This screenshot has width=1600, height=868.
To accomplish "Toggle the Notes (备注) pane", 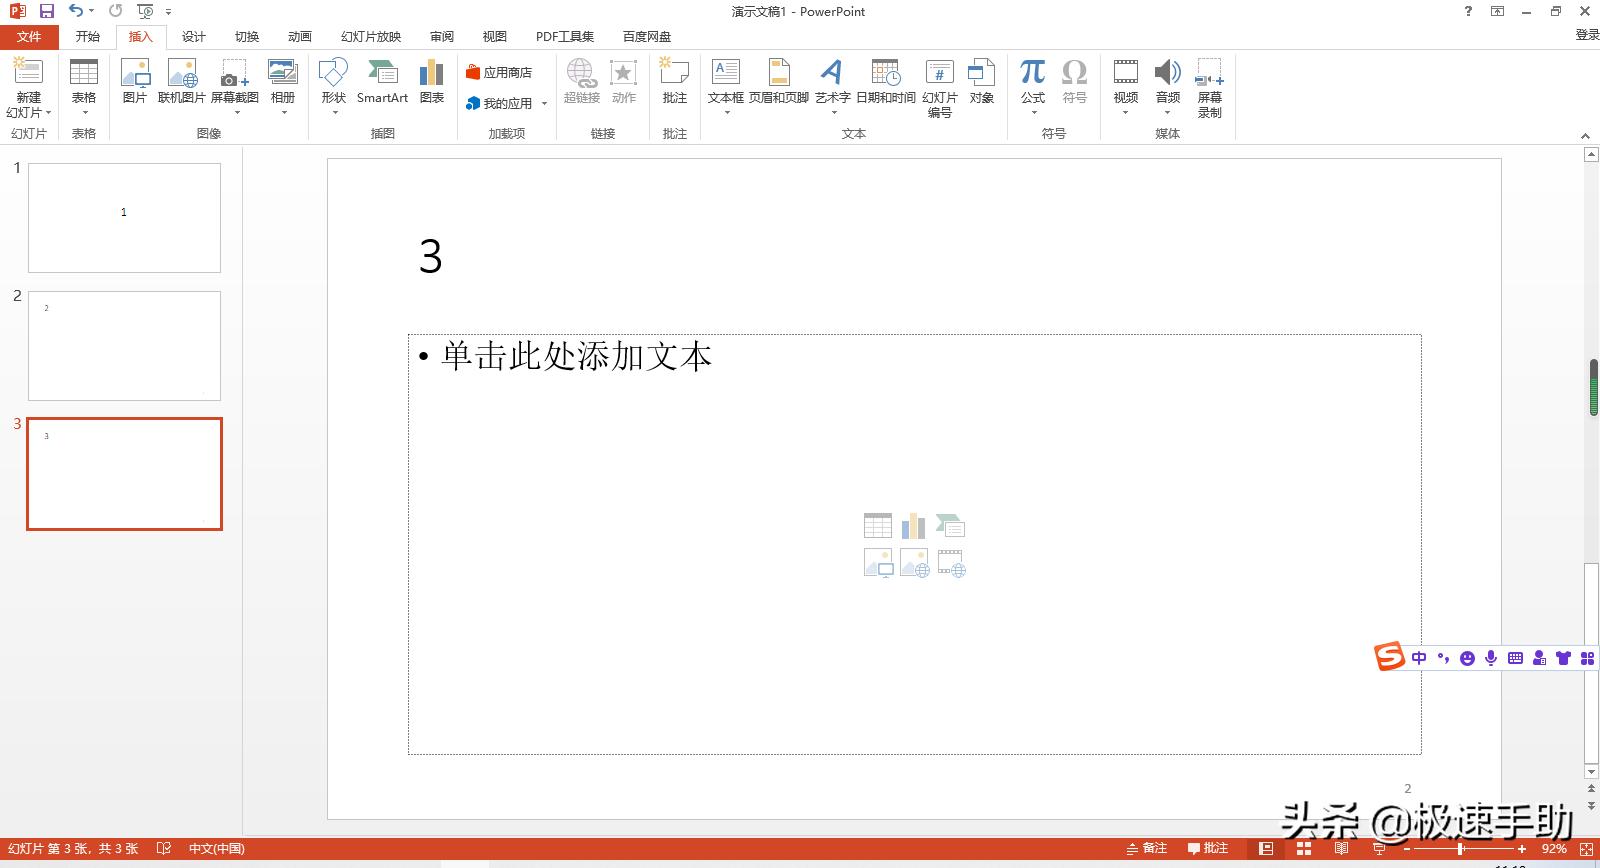I will (1147, 848).
